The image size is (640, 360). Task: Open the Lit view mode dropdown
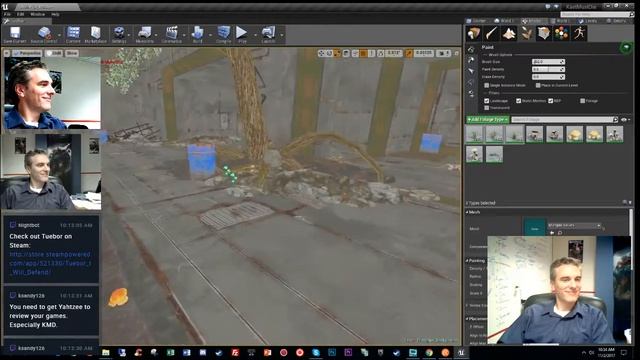54,53
